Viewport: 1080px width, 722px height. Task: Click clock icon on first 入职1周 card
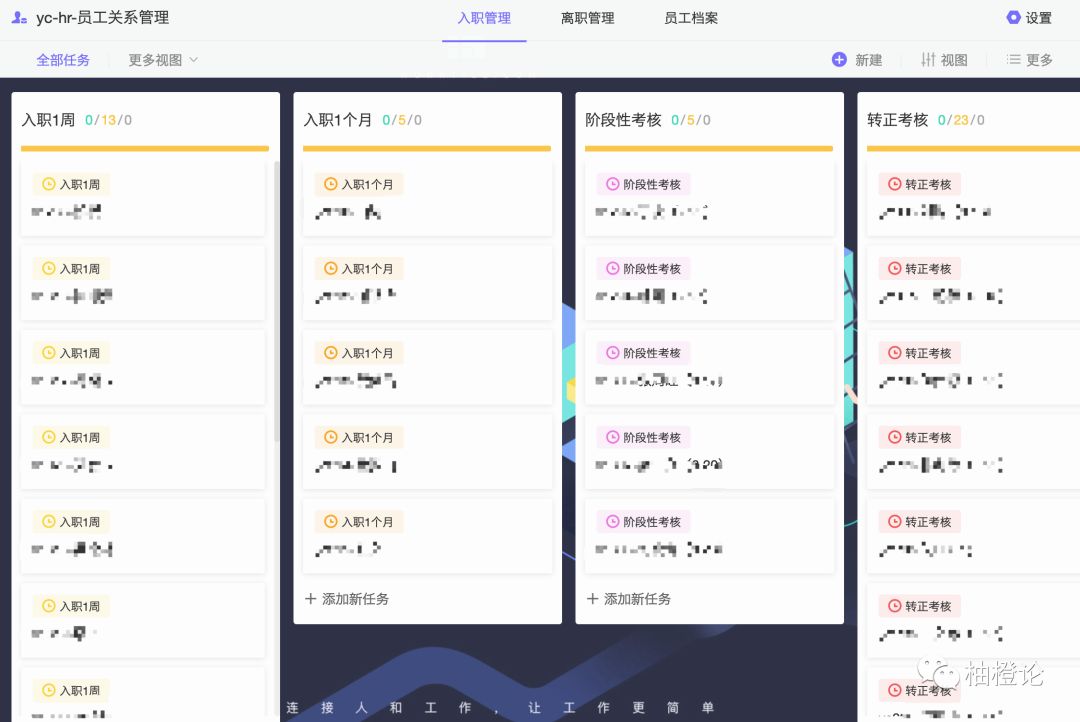click(48, 184)
